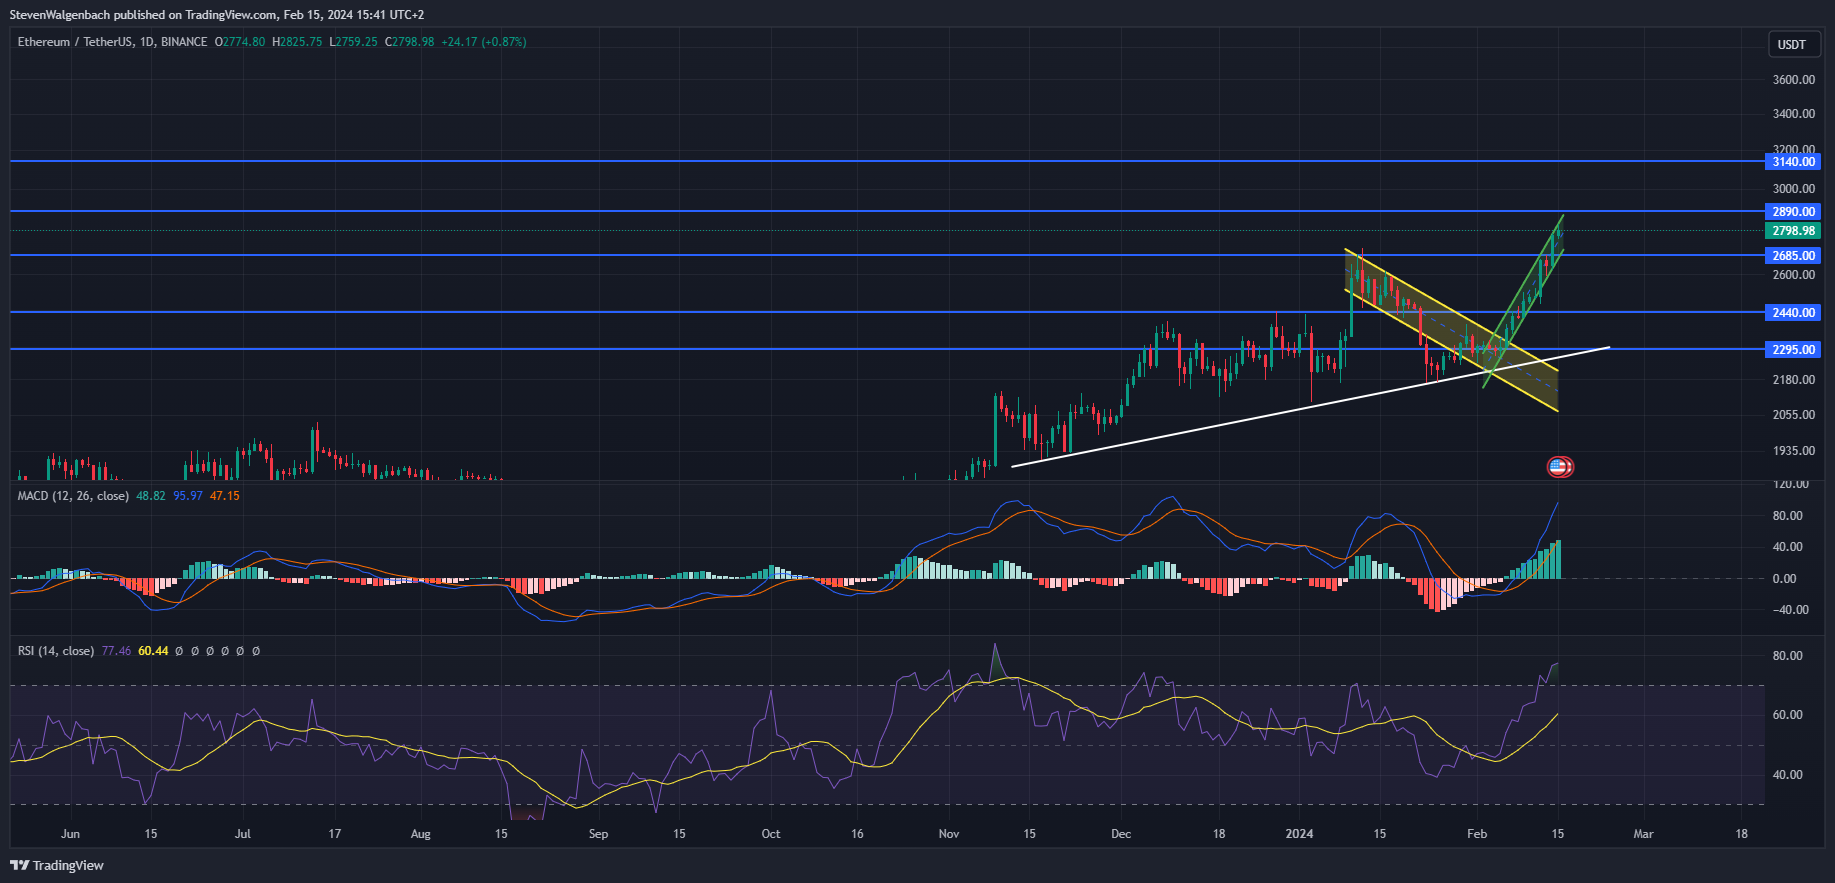Click the Jul date on the time axis
This screenshot has height=883, width=1835.
pos(243,834)
